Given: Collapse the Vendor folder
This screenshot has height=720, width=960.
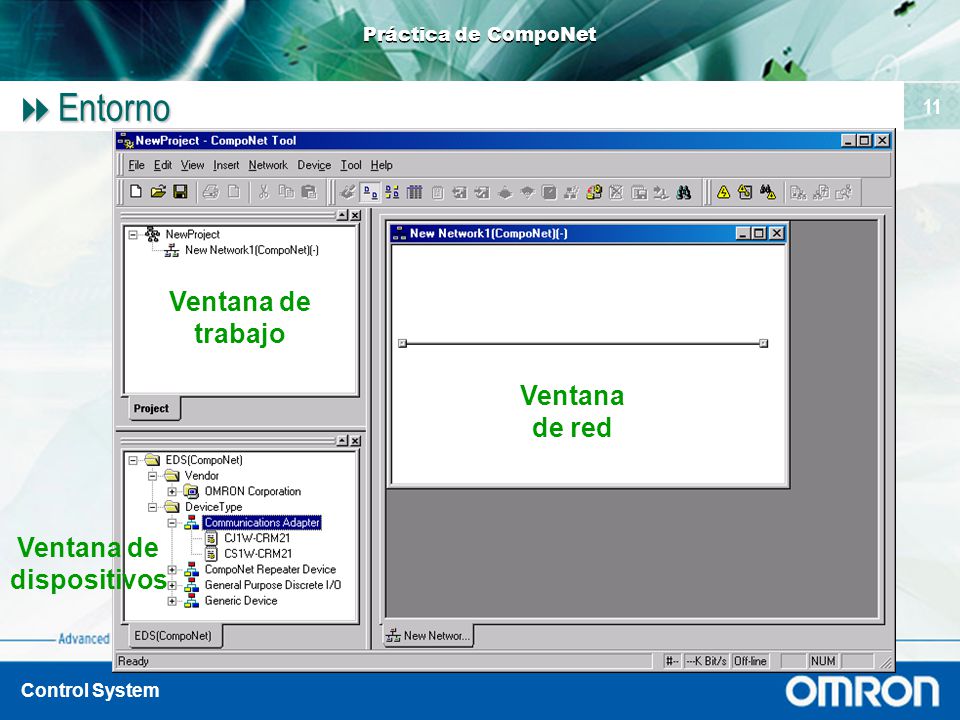Looking at the screenshot, I should pos(152,476).
